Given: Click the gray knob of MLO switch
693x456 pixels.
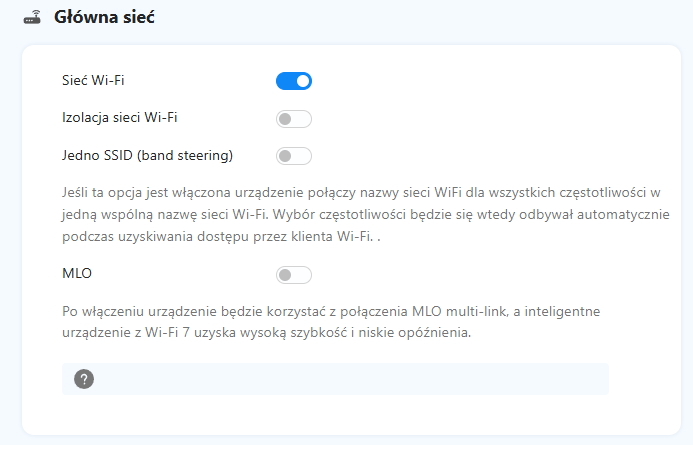Looking at the screenshot, I should [x=285, y=275].
